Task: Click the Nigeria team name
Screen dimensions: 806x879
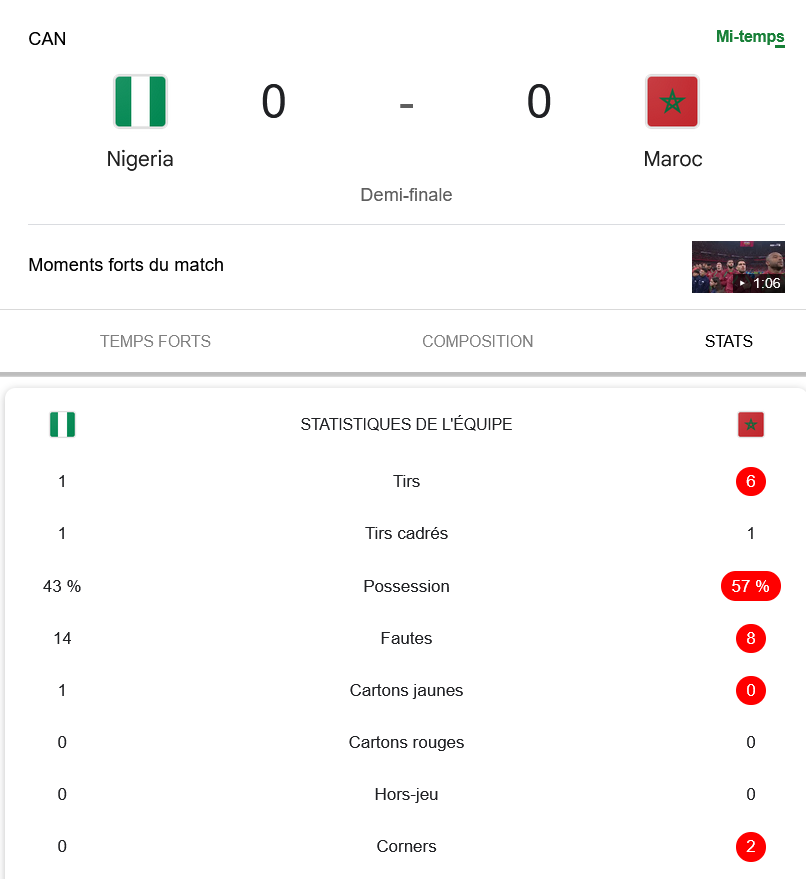Action: click(140, 159)
